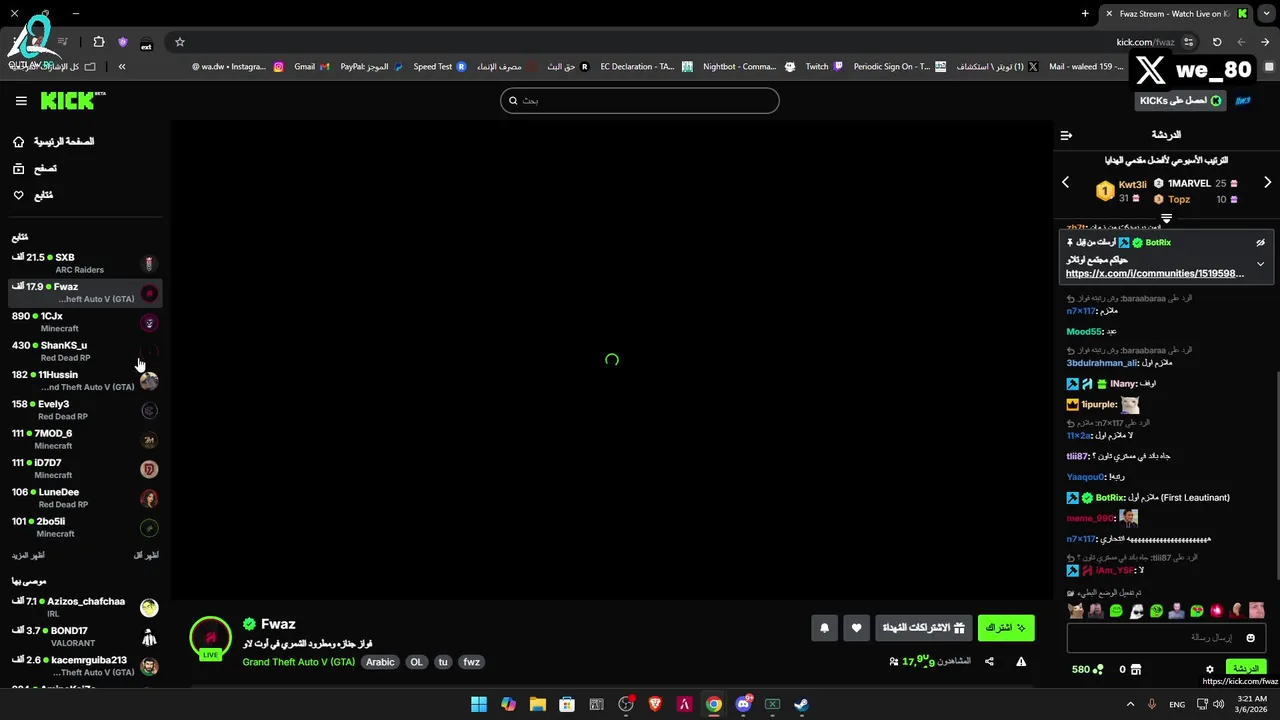Open Windows Start menu

479,704
